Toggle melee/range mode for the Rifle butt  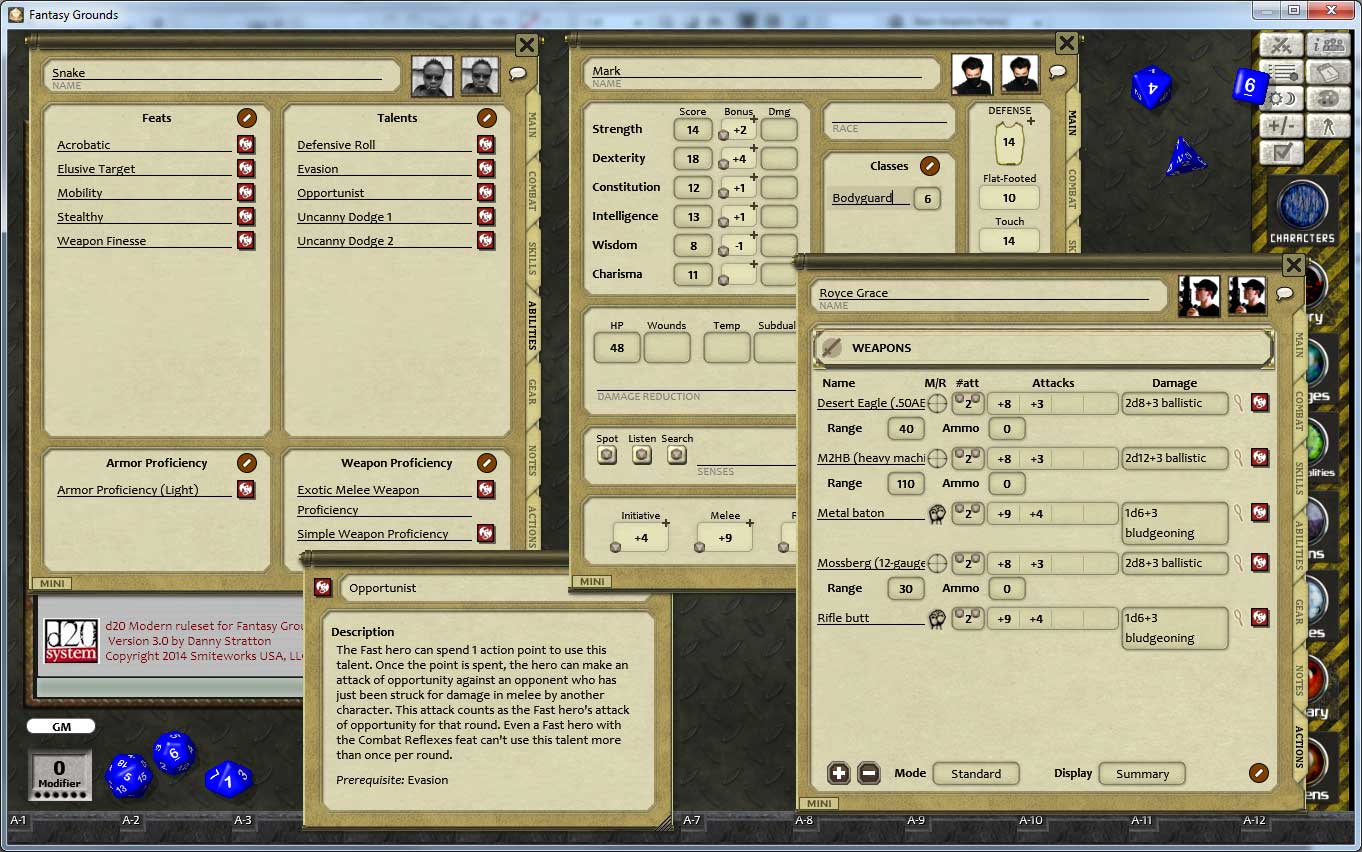pos(935,617)
